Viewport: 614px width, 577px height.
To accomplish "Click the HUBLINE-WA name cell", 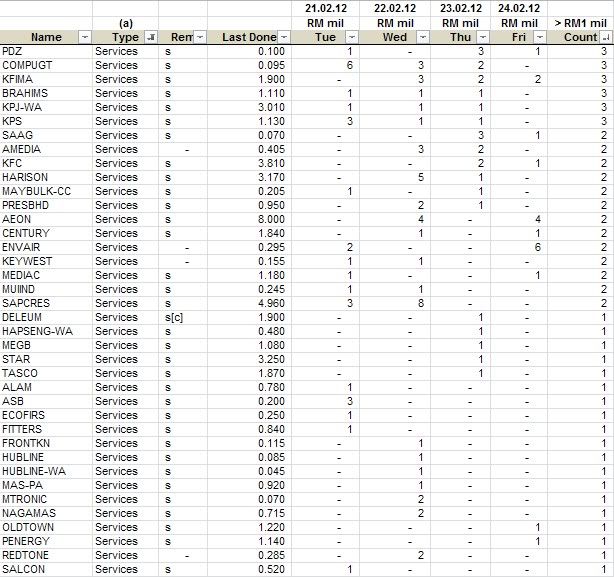I will 46,471.
